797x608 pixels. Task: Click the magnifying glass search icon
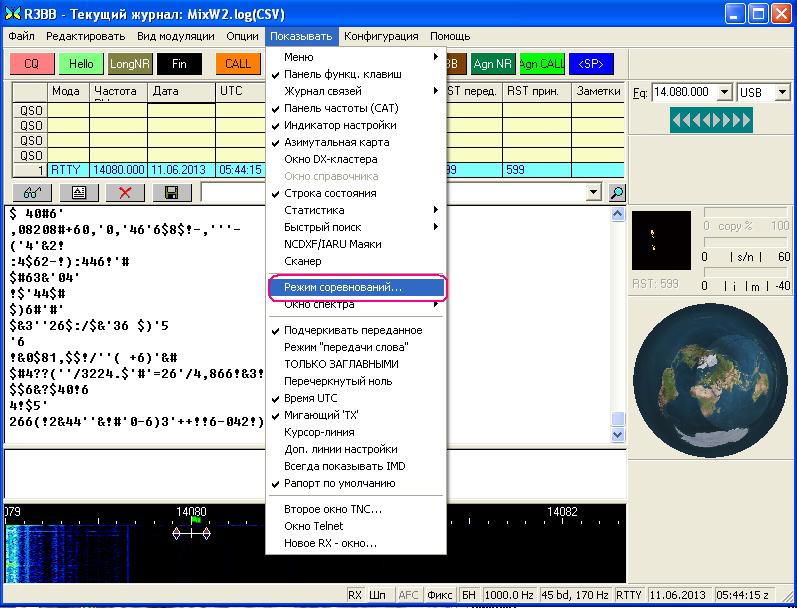617,193
